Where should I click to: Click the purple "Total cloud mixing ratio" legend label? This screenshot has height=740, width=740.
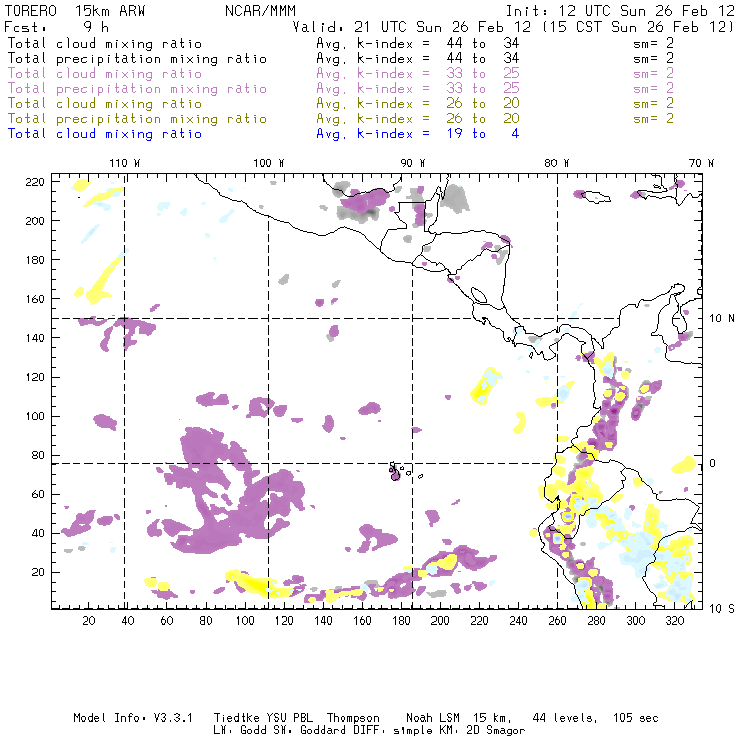(105, 74)
